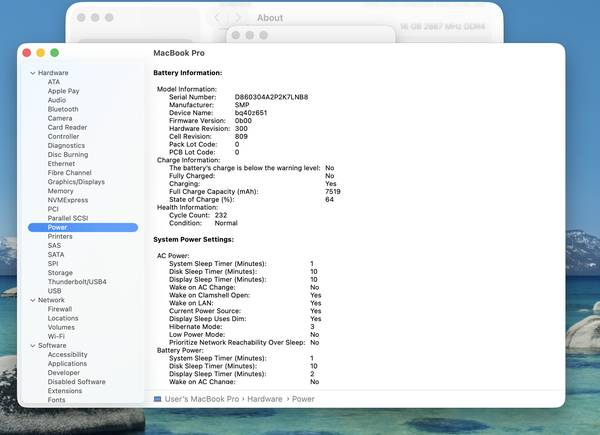Open Wi-Fi under the Network section
The width and height of the screenshot is (600, 435).
click(57, 336)
